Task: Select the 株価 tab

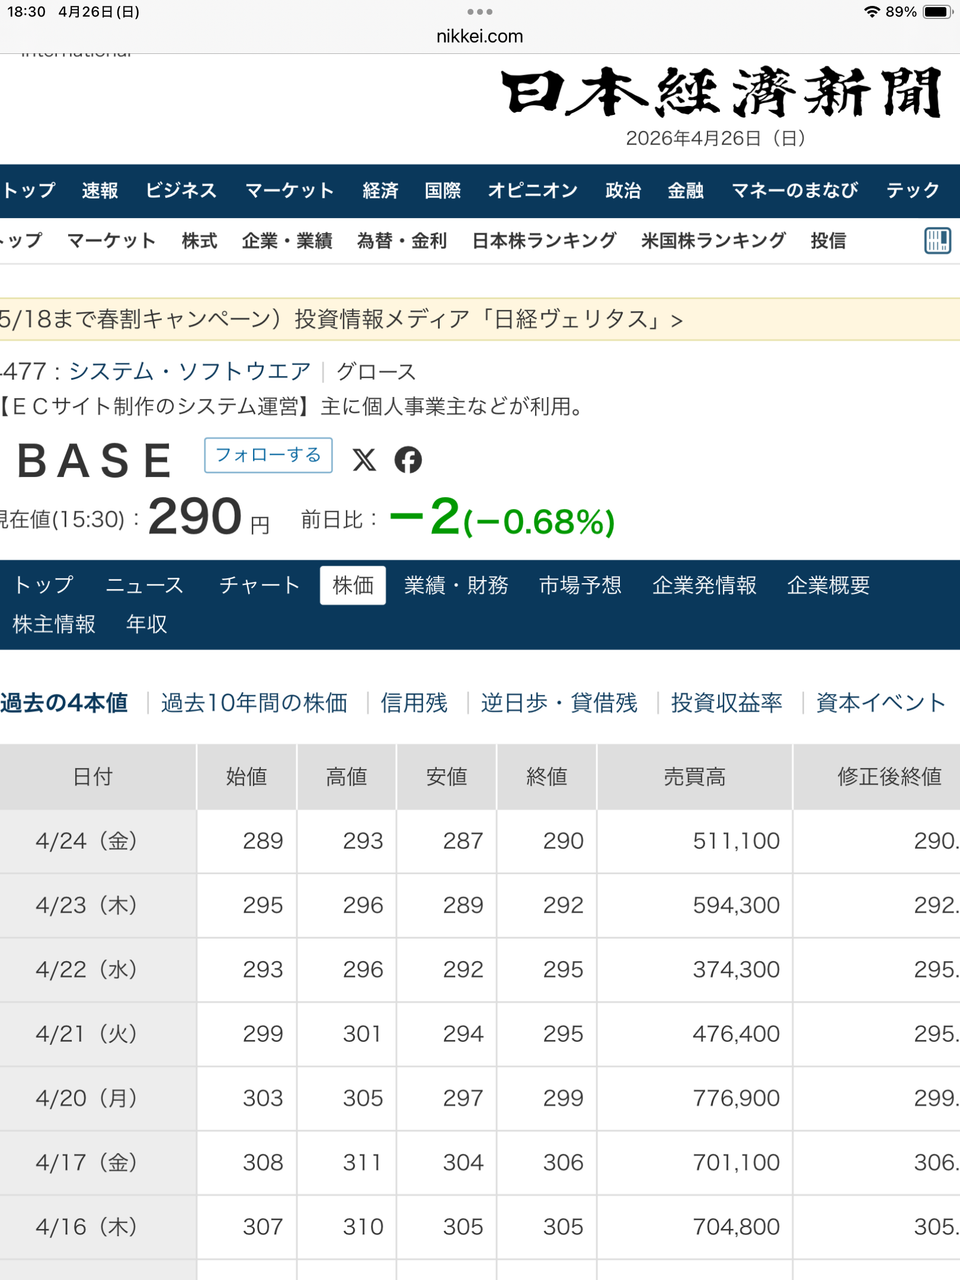Action: tap(353, 585)
